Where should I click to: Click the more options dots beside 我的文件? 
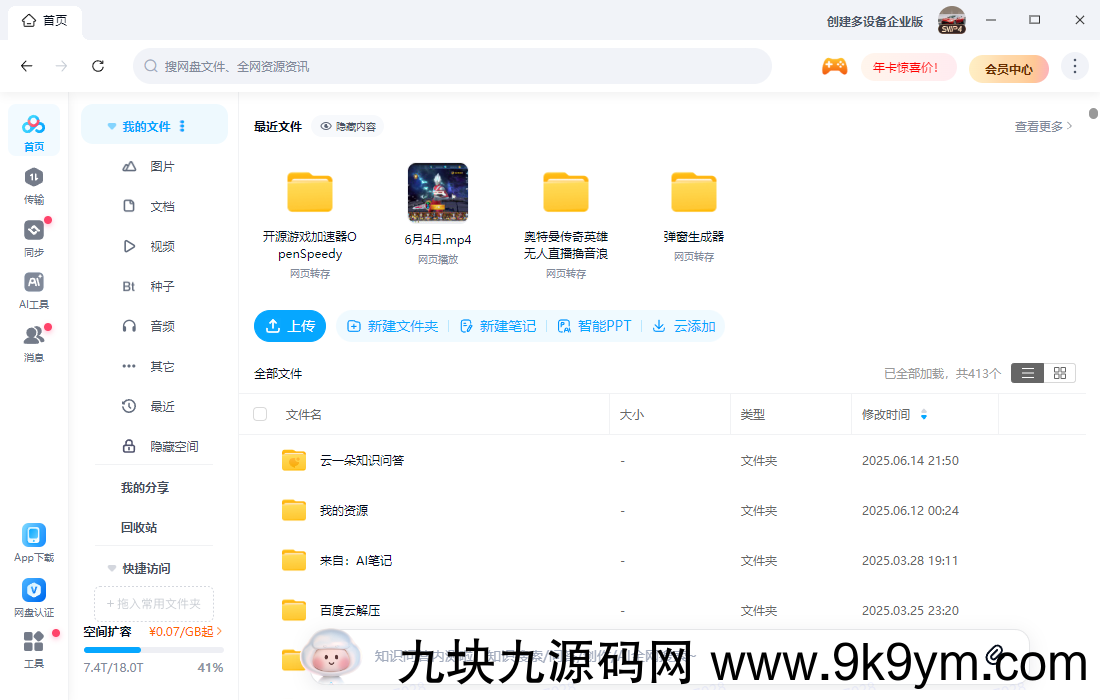(x=182, y=126)
